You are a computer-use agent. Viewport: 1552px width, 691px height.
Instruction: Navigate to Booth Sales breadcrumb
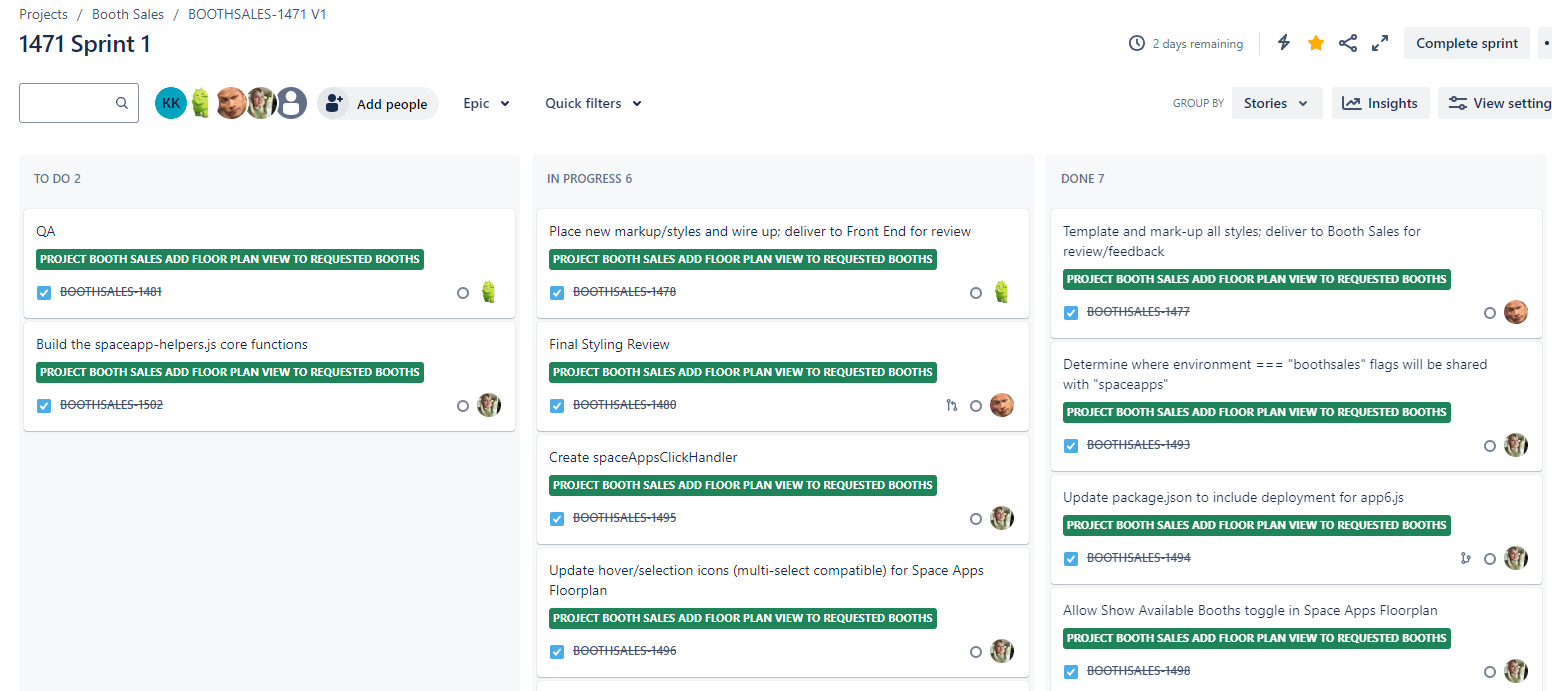tap(128, 14)
